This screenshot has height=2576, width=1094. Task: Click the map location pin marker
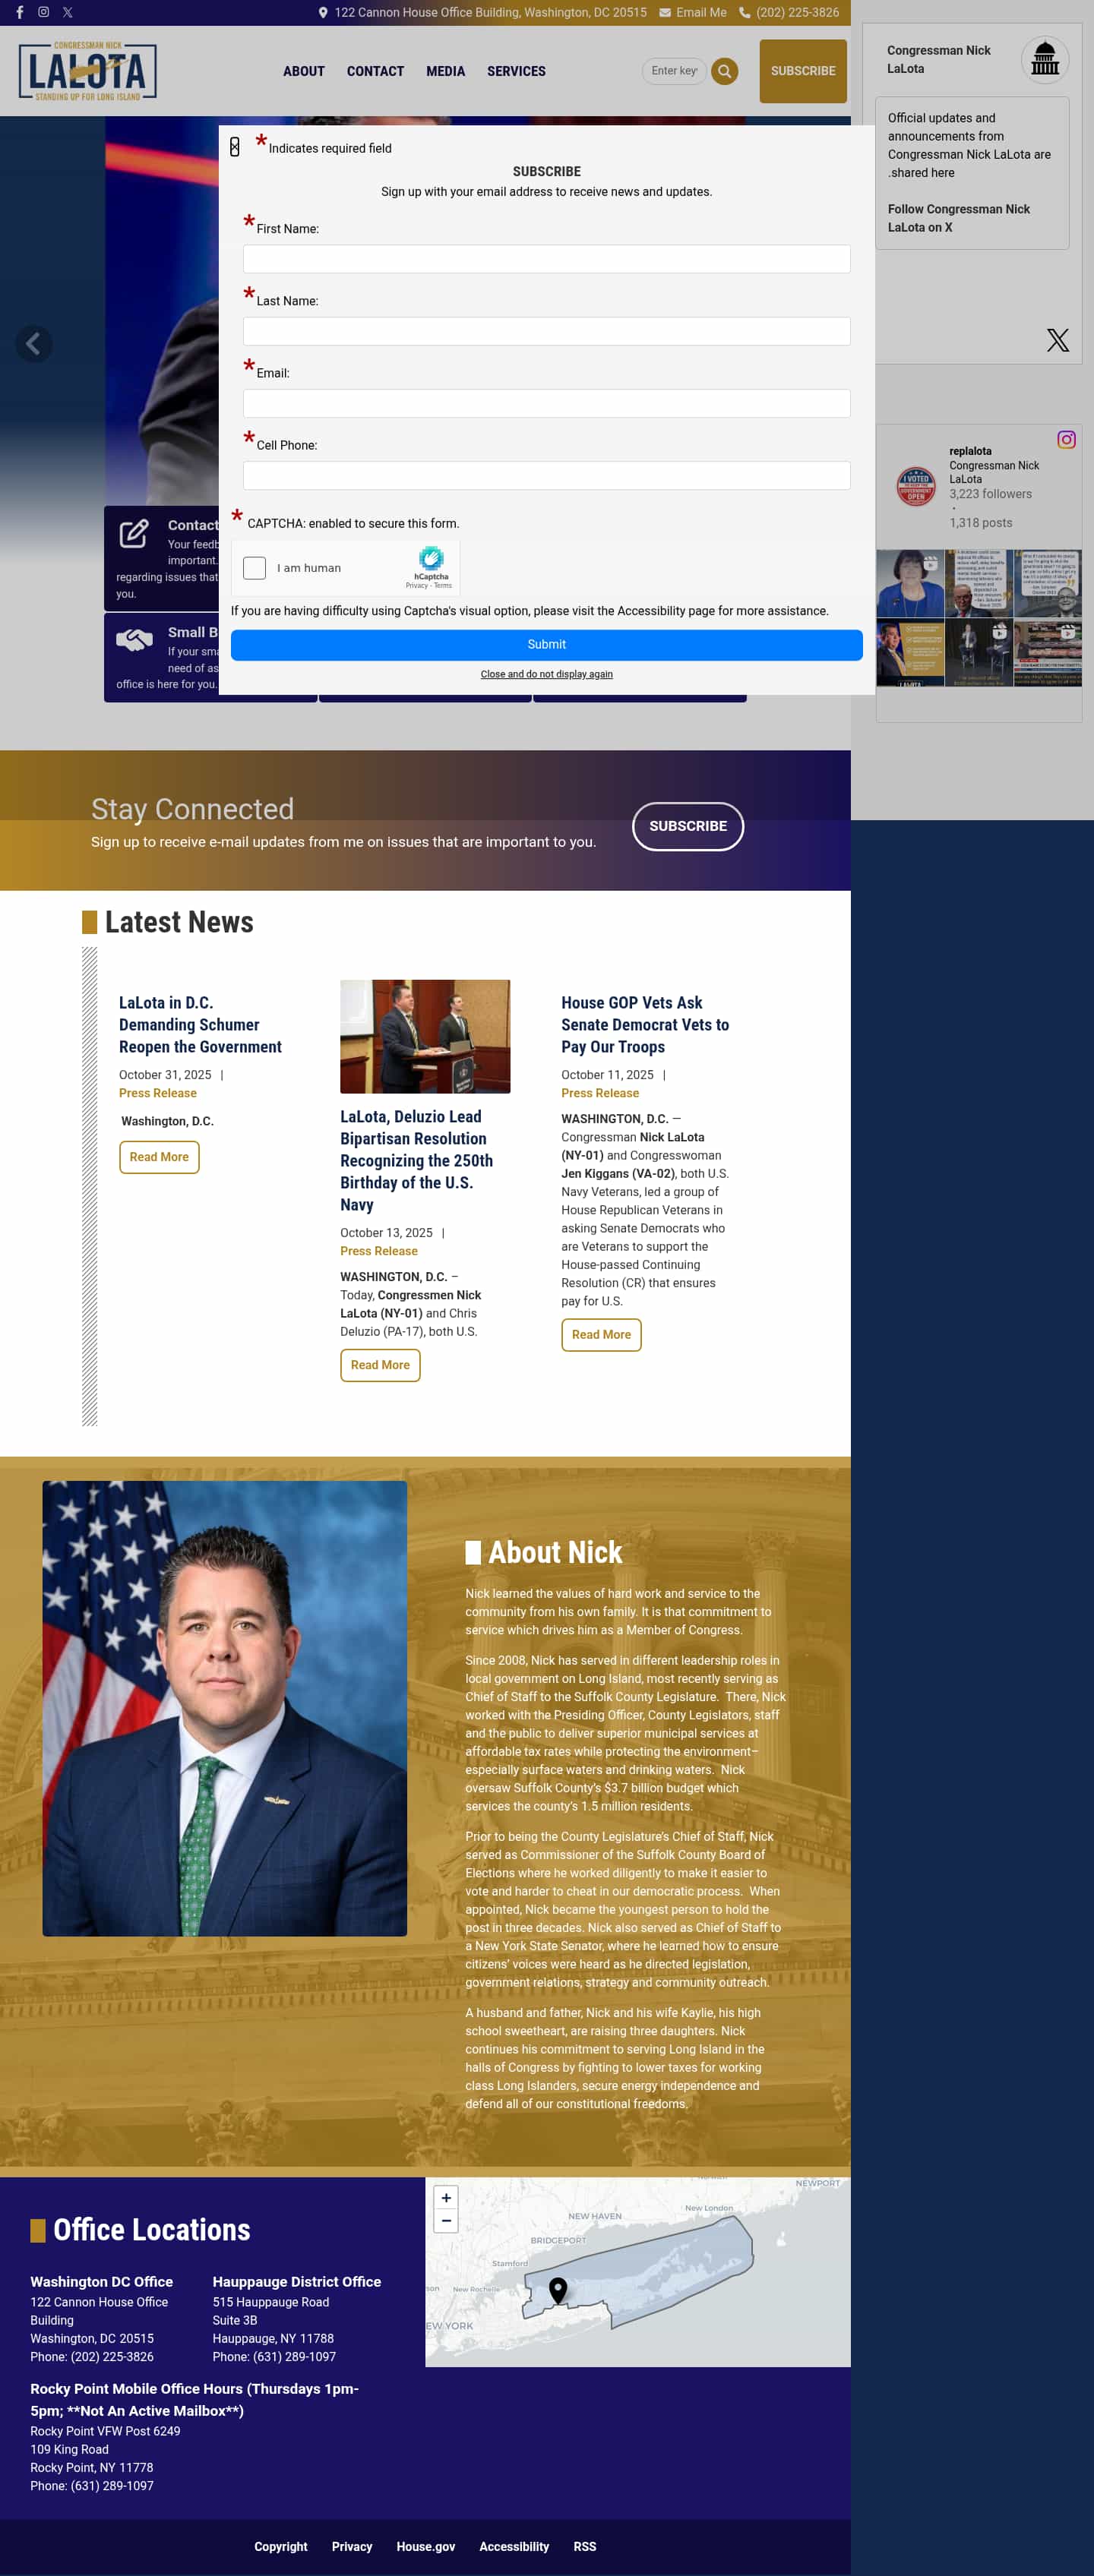(558, 2290)
